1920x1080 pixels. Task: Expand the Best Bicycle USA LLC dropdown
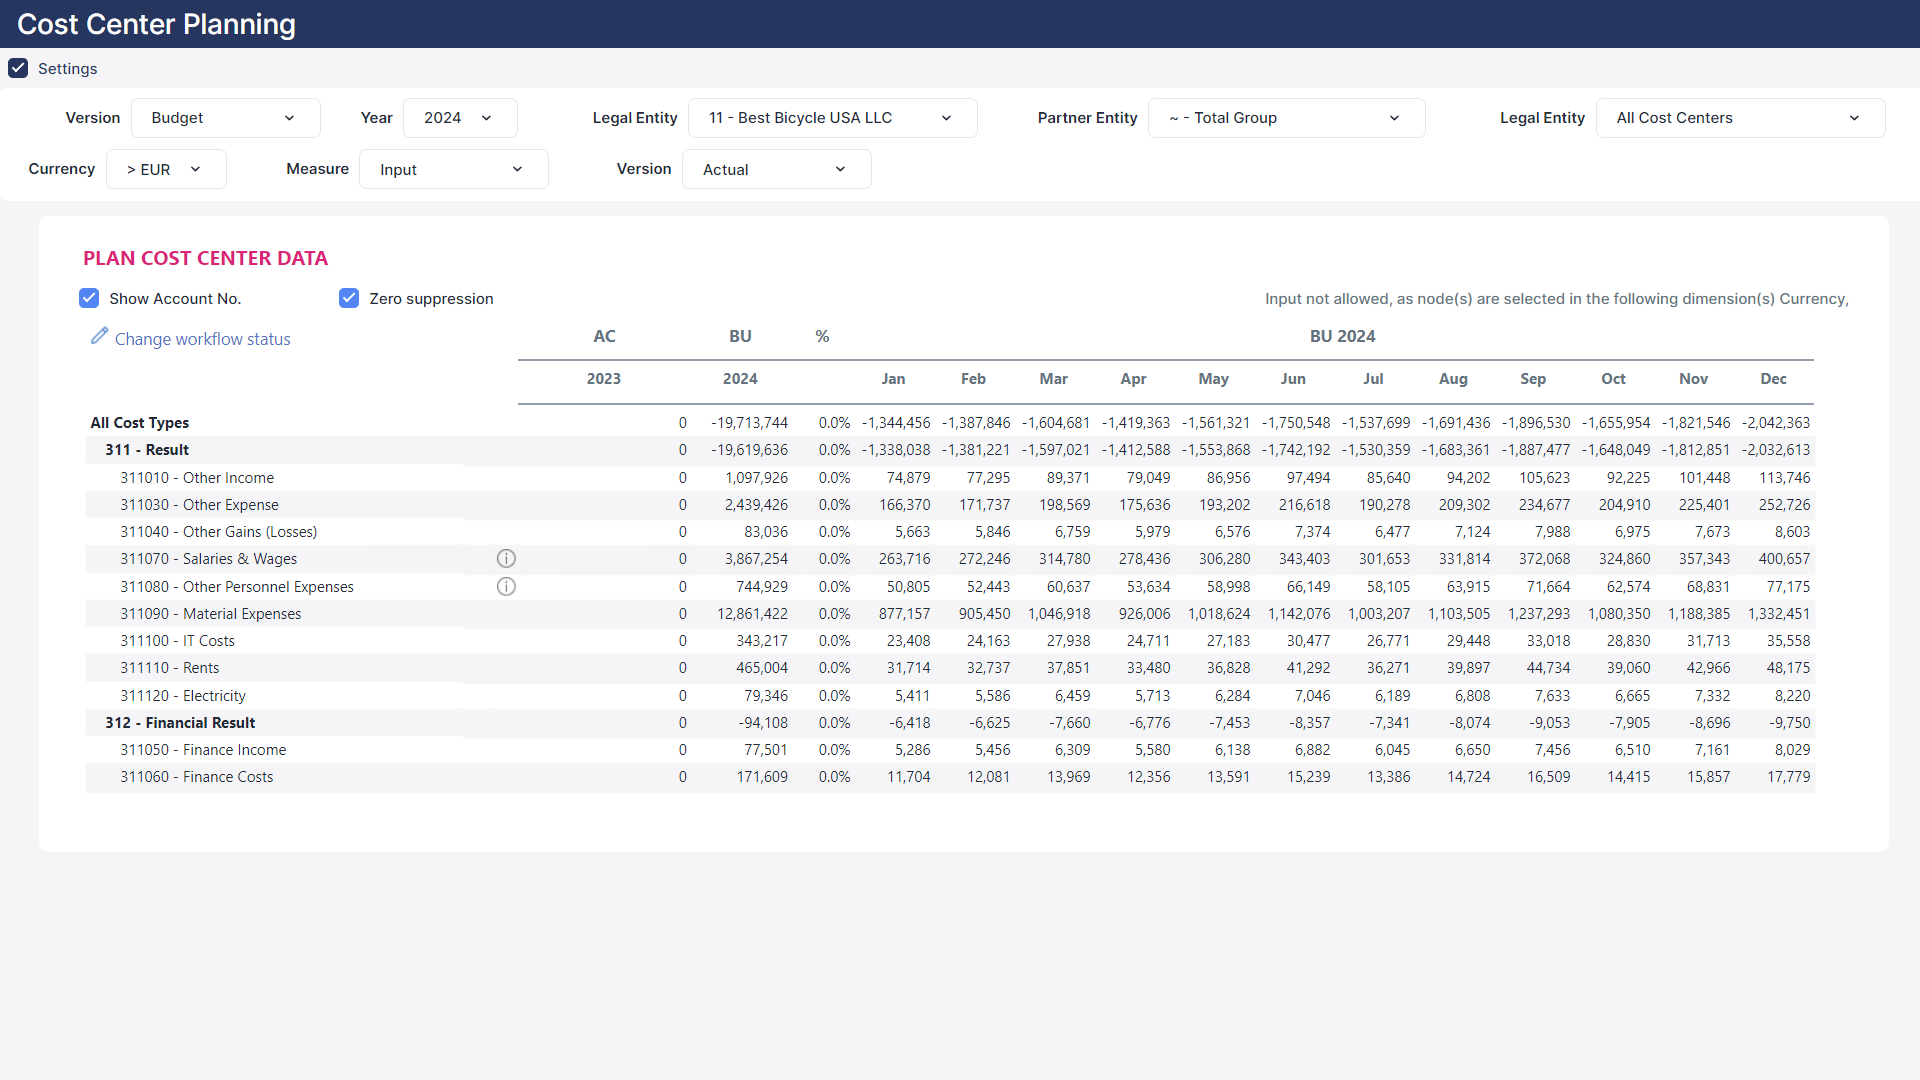click(831, 118)
